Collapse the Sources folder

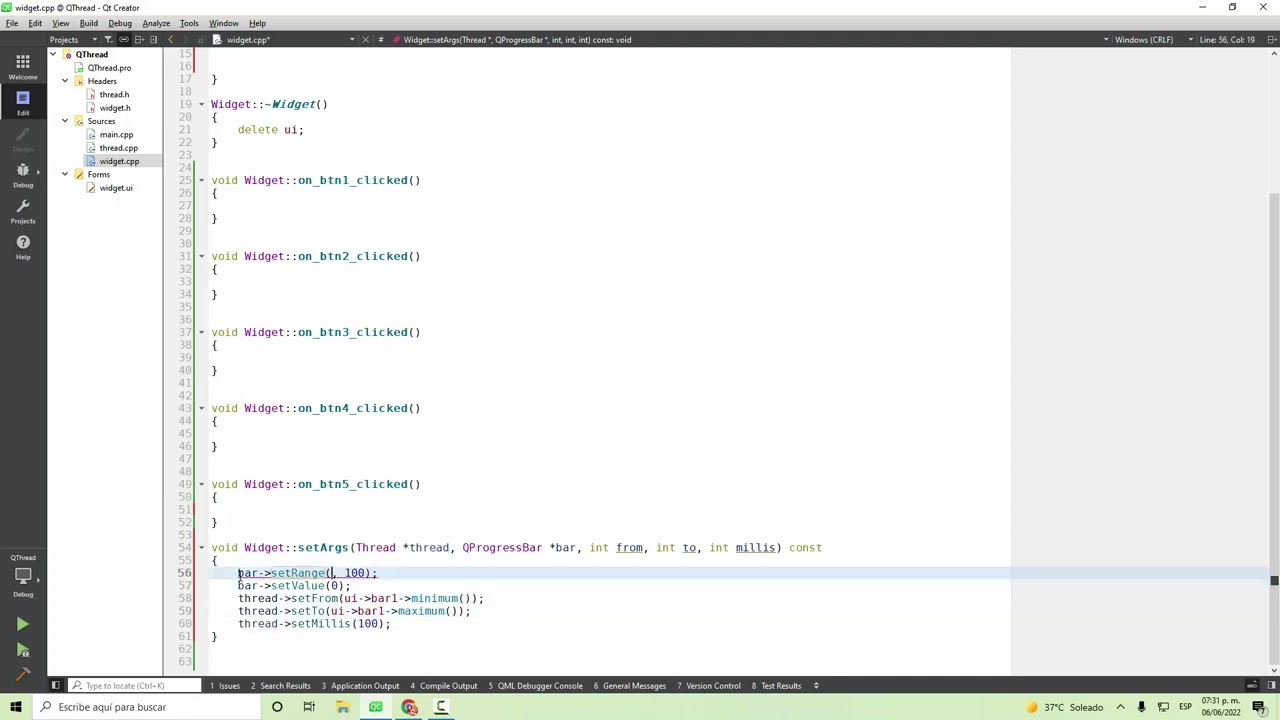coord(65,121)
